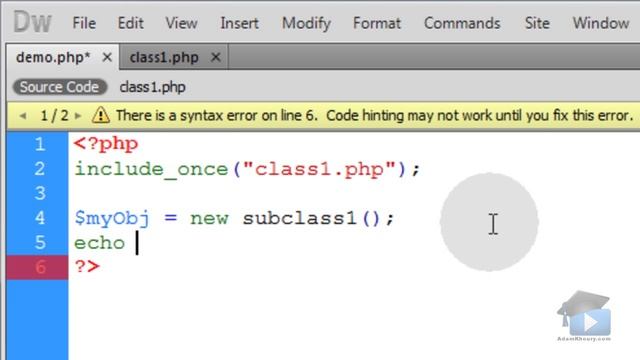Close the class1.php tab
This screenshot has width=640, height=360.
(x=216, y=58)
